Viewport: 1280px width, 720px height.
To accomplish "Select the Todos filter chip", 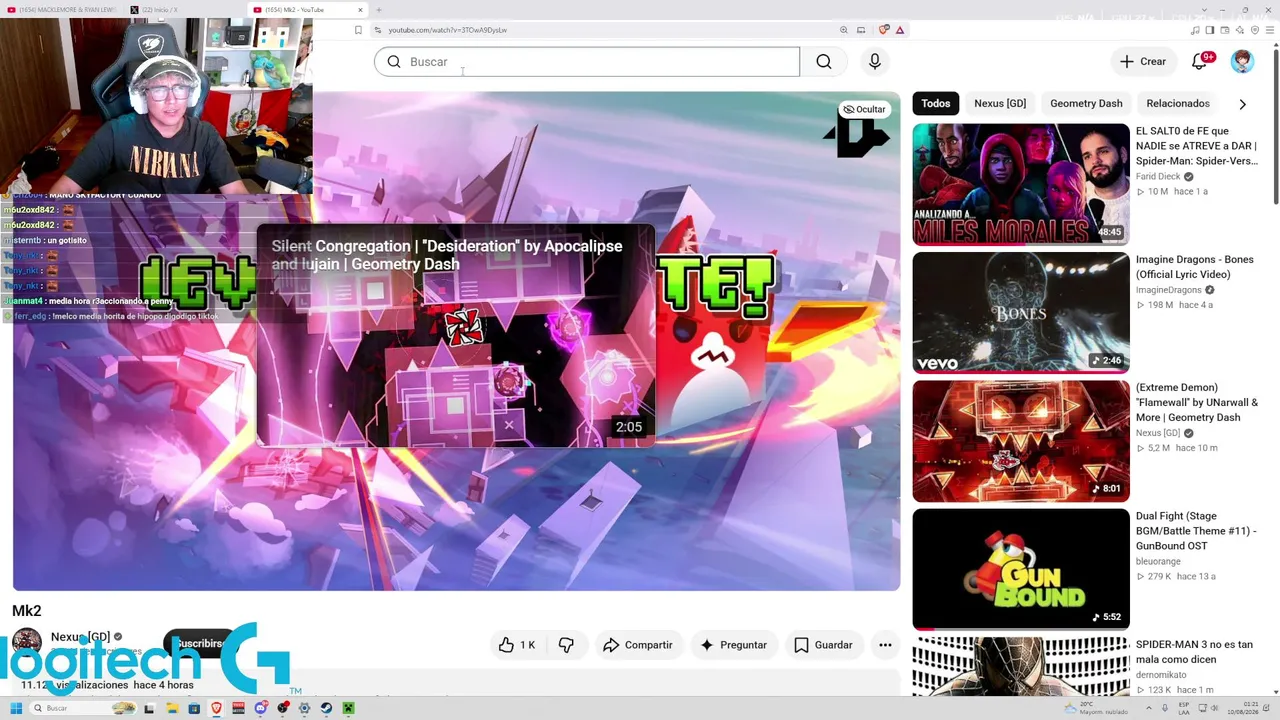I will point(936,103).
